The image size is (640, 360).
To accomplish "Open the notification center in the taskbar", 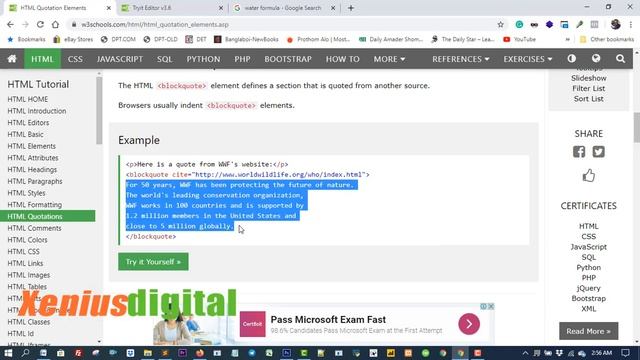I will pos(625,353).
